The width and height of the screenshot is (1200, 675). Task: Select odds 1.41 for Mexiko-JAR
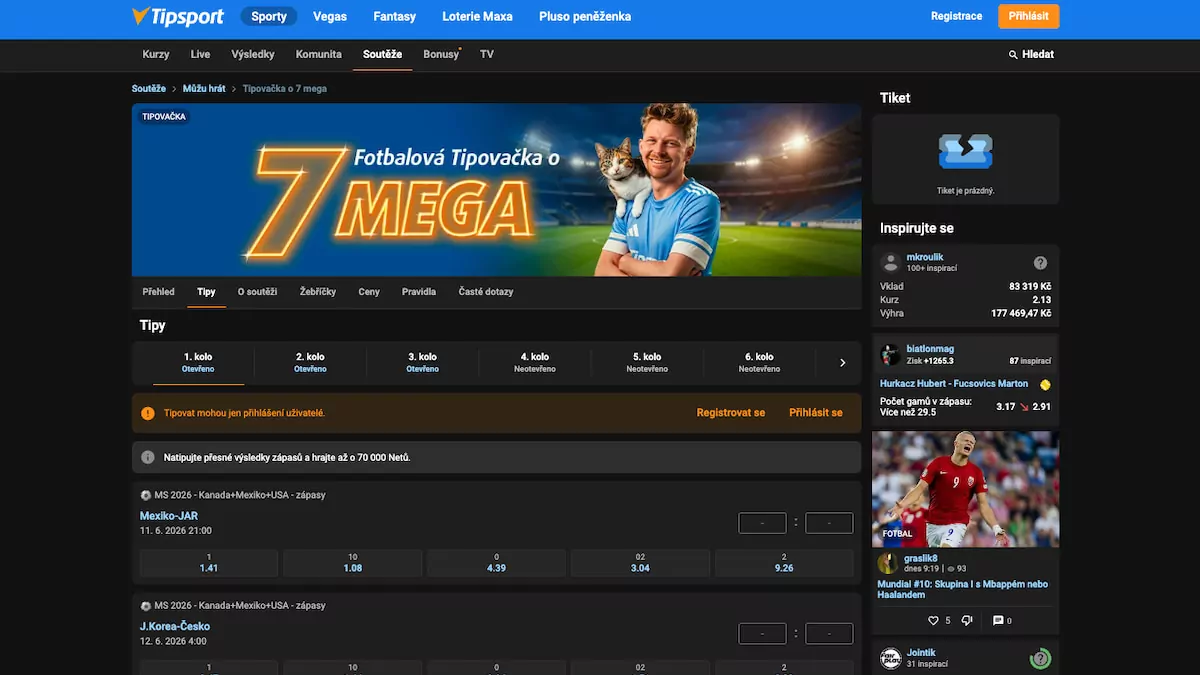click(209, 563)
